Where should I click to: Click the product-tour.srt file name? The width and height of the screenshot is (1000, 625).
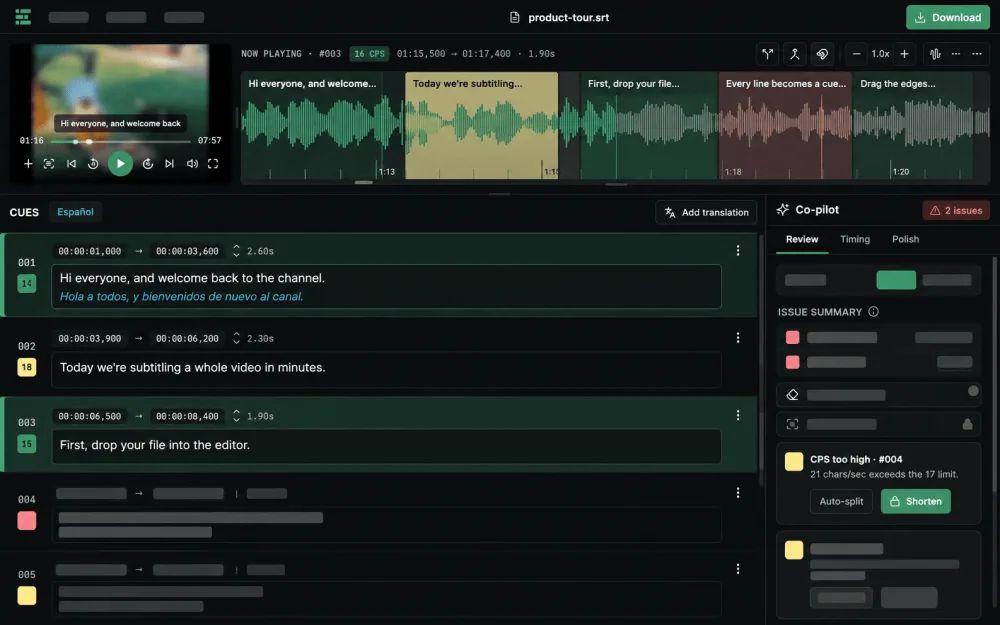pyautogui.click(x=568, y=18)
